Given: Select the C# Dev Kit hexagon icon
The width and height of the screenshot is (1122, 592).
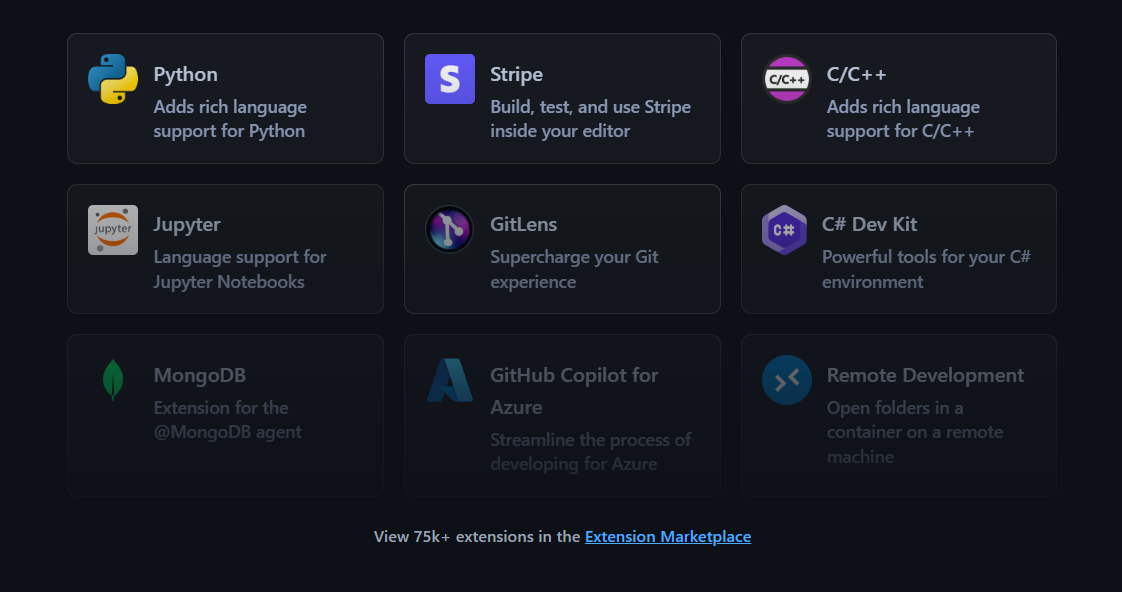Looking at the screenshot, I should 784,230.
